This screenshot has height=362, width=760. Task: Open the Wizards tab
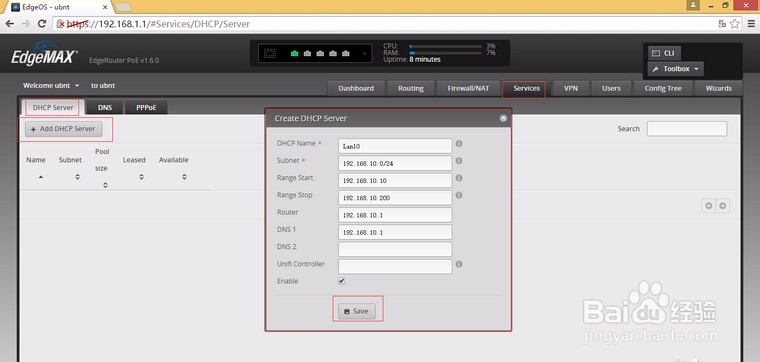pyautogui.click(x=718, y=88)
